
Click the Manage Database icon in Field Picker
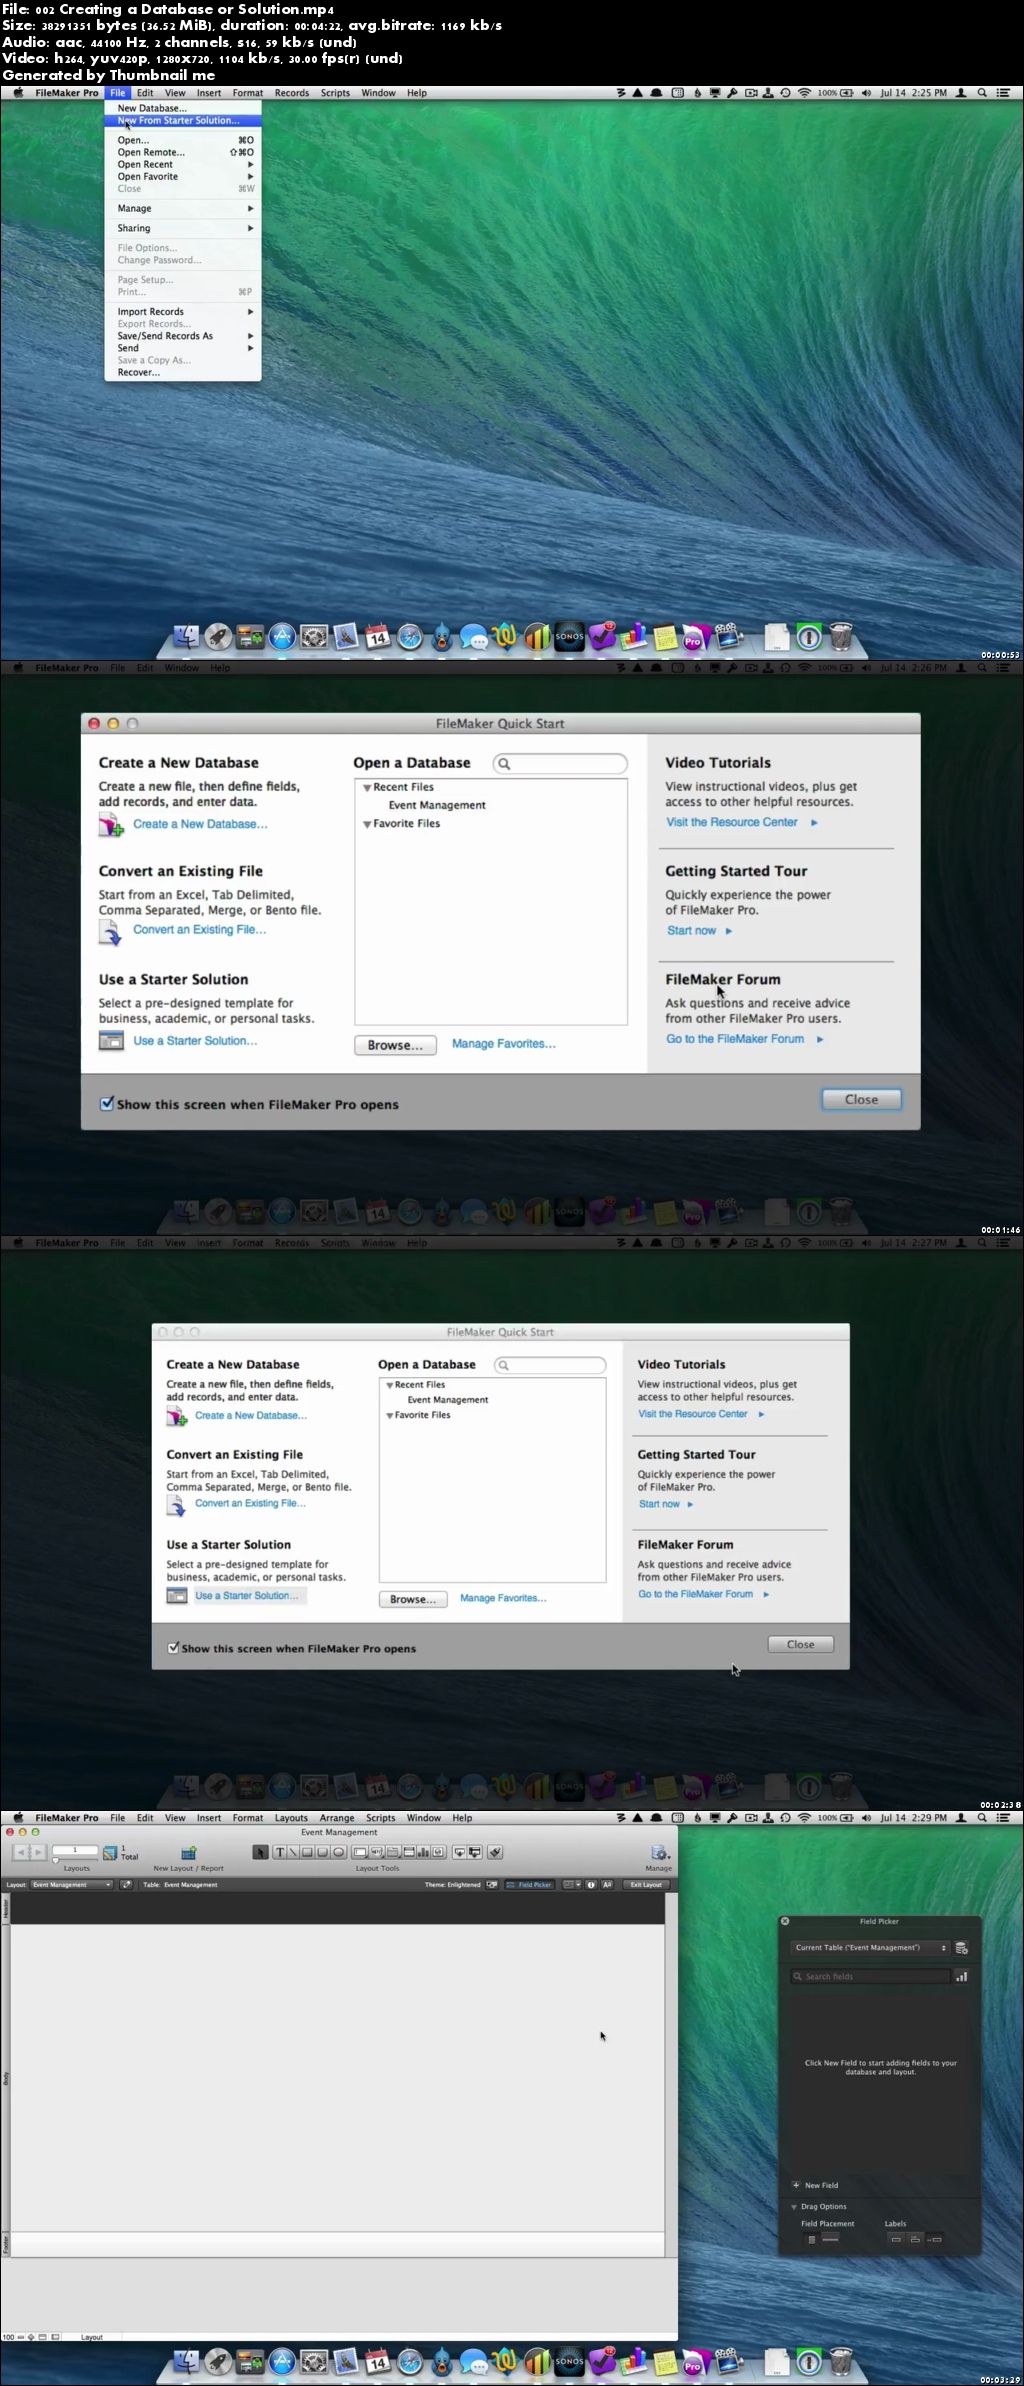[961, 1947]
